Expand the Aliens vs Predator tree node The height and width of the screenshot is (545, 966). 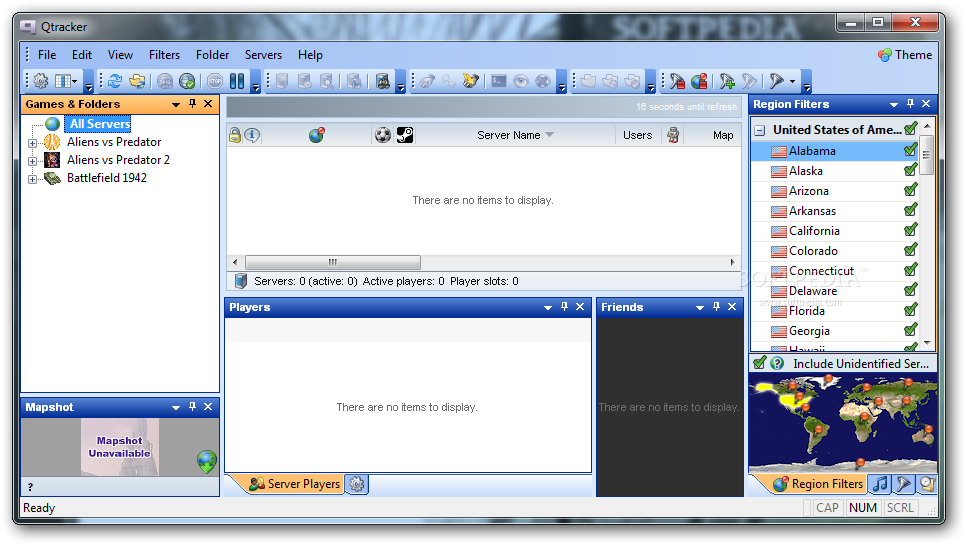tap(32, 143)
